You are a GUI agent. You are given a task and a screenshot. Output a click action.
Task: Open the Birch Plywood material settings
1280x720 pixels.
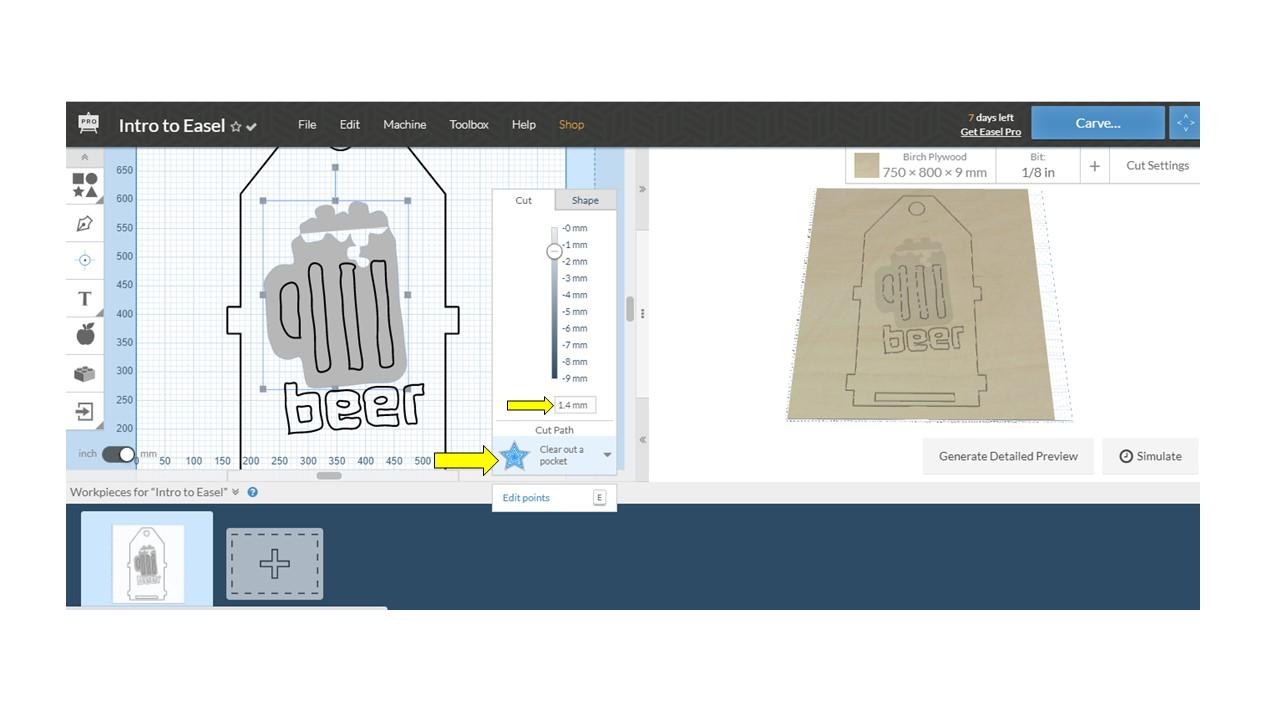(x=921, y=165)
